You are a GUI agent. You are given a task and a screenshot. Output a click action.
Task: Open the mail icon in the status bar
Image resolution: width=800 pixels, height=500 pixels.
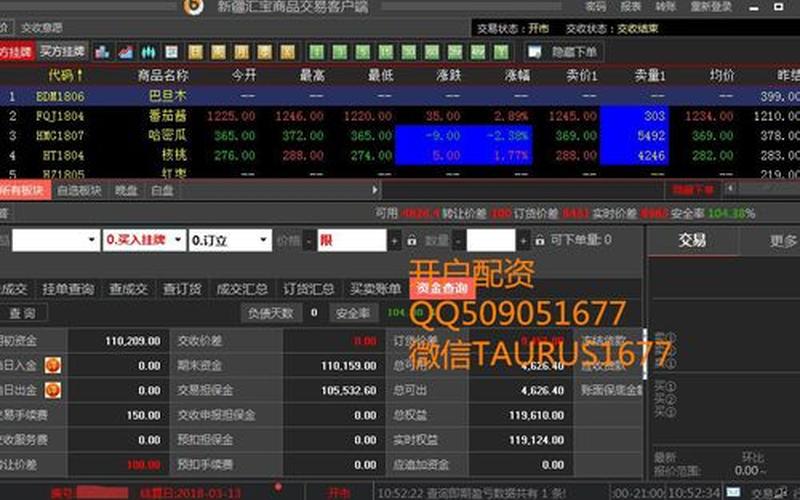pyautogui.click(x=733, y=492)
